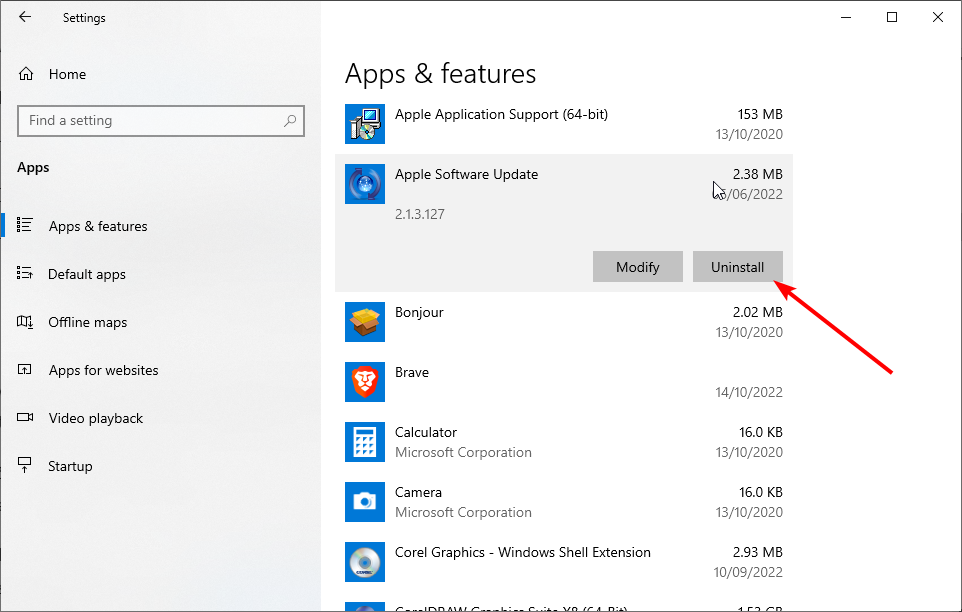Click the Brave lion icon
Screen dimensions: 962x612
click(x=365, y=382)
